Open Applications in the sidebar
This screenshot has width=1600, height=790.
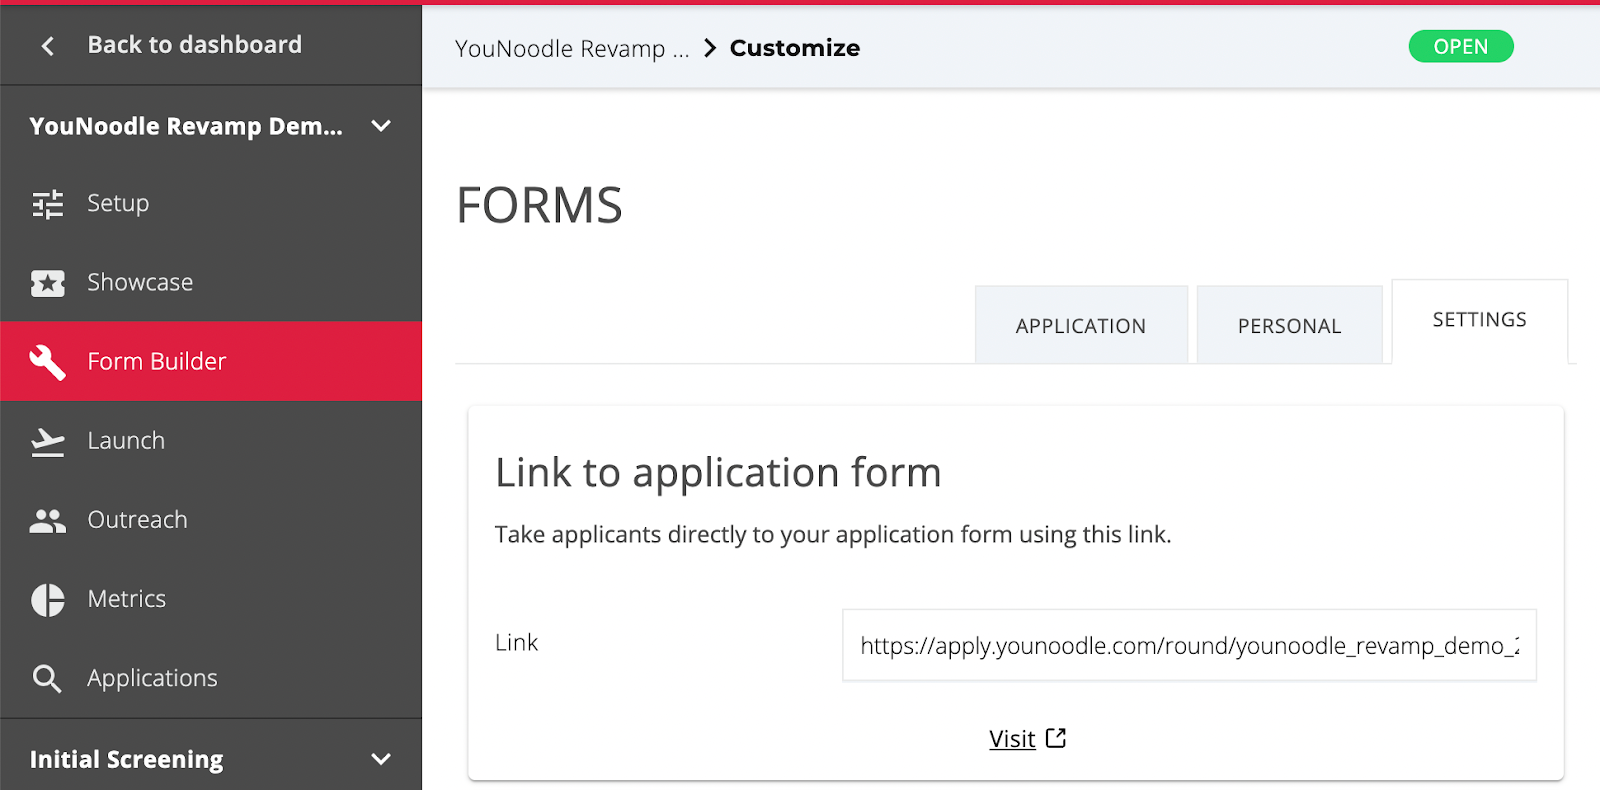coord(211,677)
